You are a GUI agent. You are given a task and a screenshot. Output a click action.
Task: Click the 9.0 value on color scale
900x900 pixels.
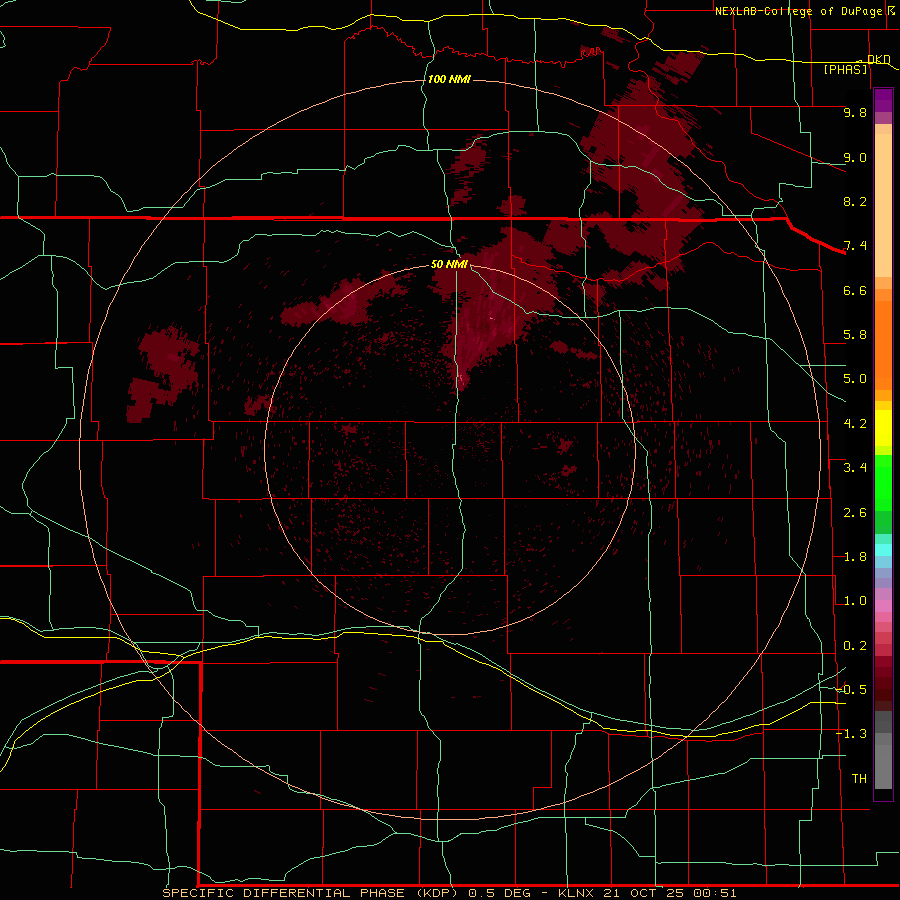(855, 157)
